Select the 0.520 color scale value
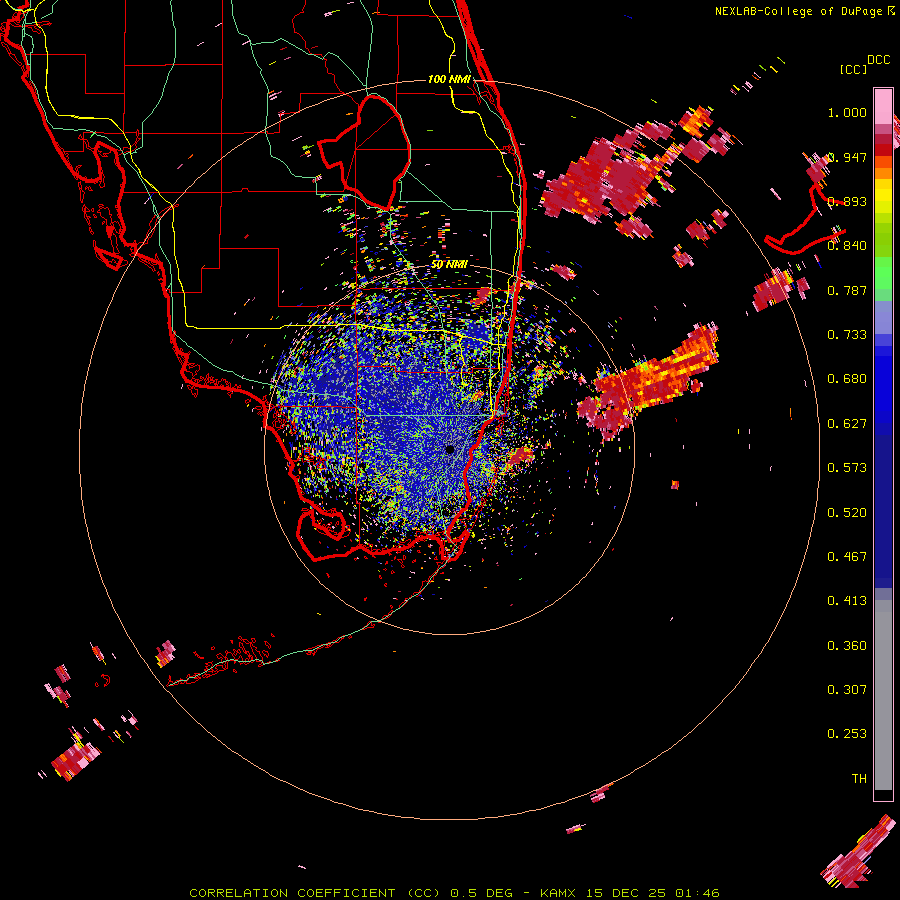 847,513
